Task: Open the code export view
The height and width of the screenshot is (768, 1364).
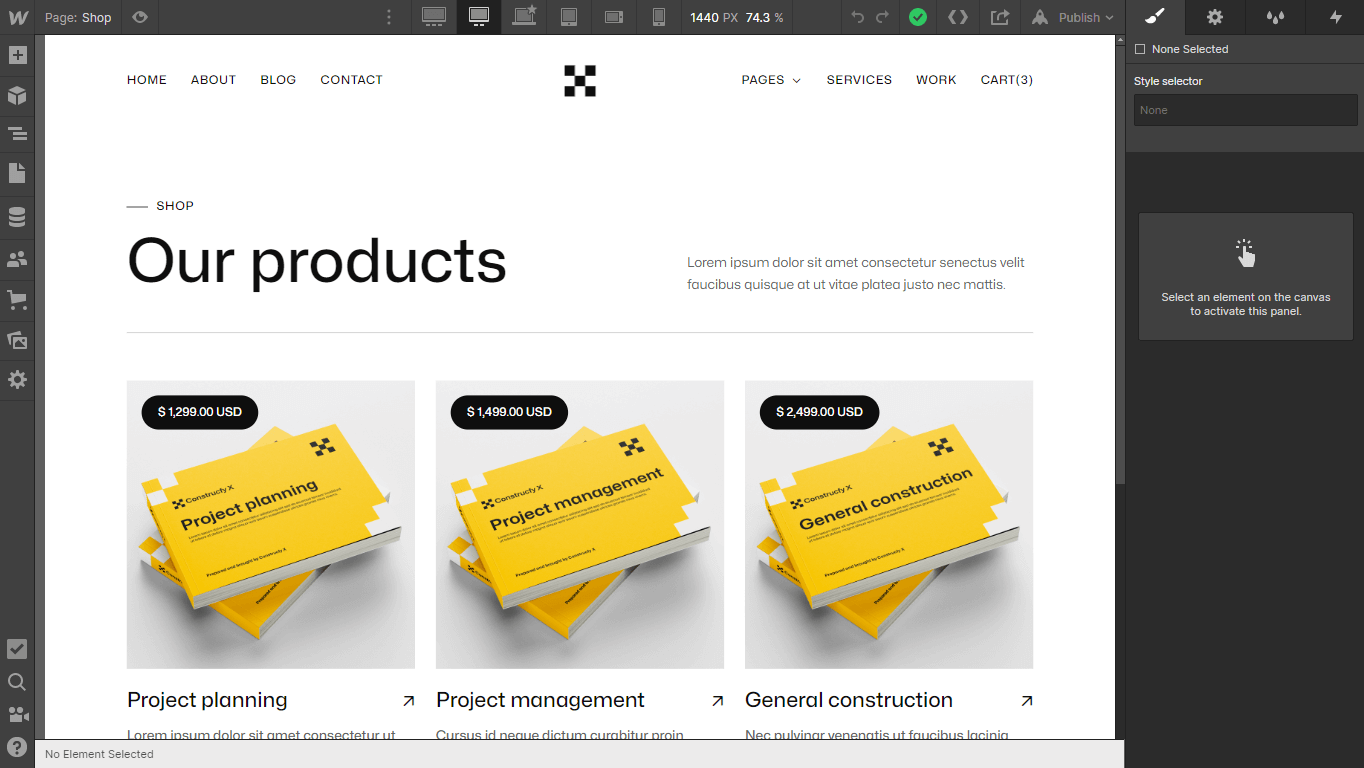Action: pos(957,17)
